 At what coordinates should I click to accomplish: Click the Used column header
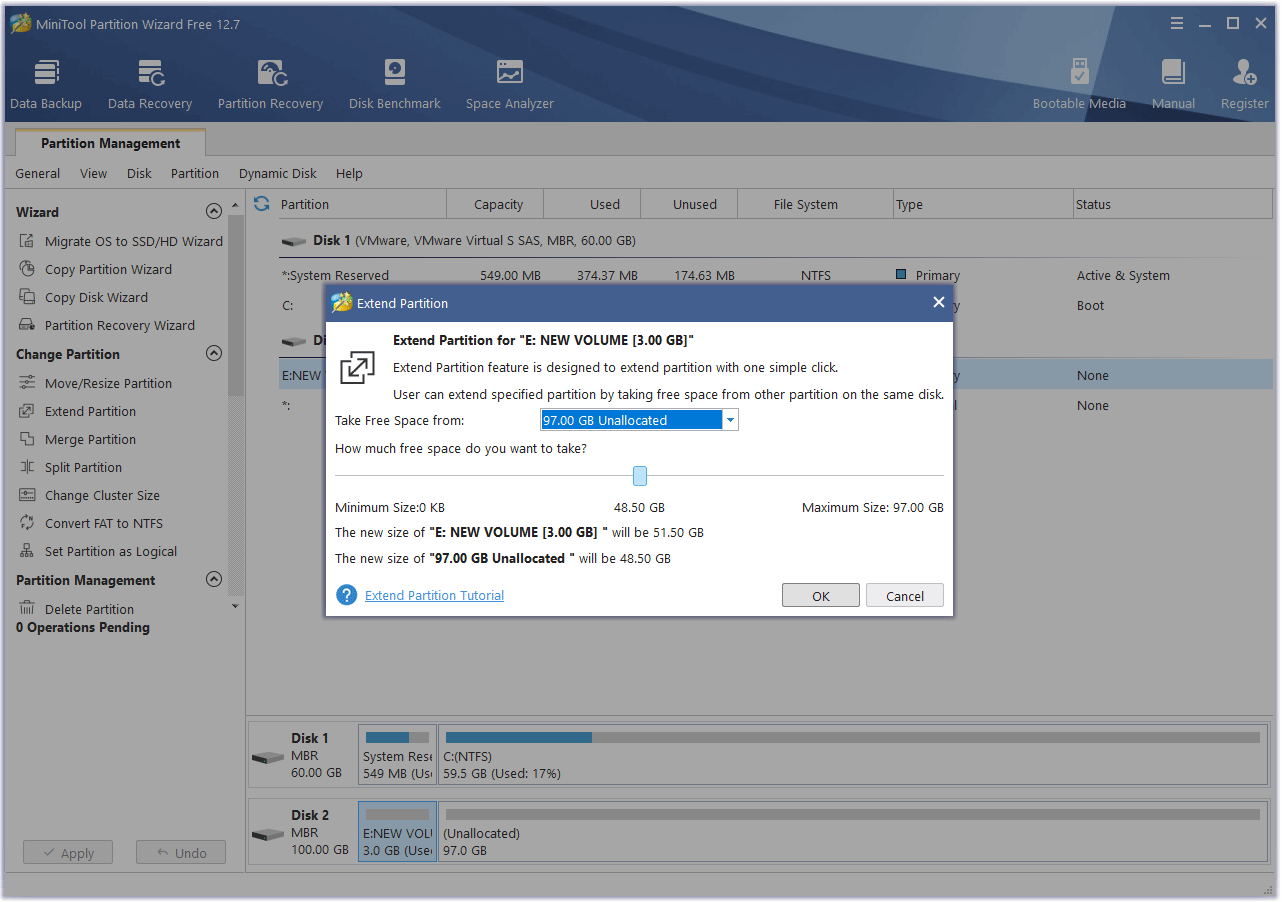point(592,204)
